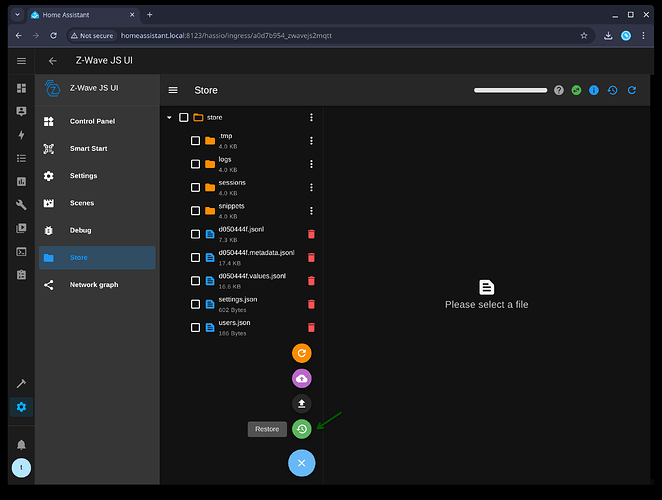Reload the page in Chrome
This screenshot has height=500, width=662.
(x=53, y=35)
